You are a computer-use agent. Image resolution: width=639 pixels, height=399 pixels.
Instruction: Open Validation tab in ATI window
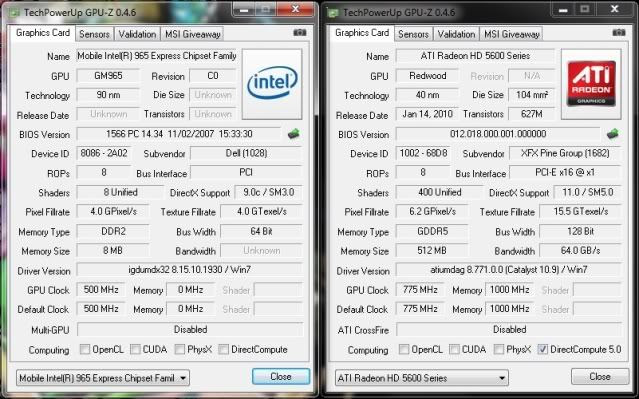[x=456, y=34]
